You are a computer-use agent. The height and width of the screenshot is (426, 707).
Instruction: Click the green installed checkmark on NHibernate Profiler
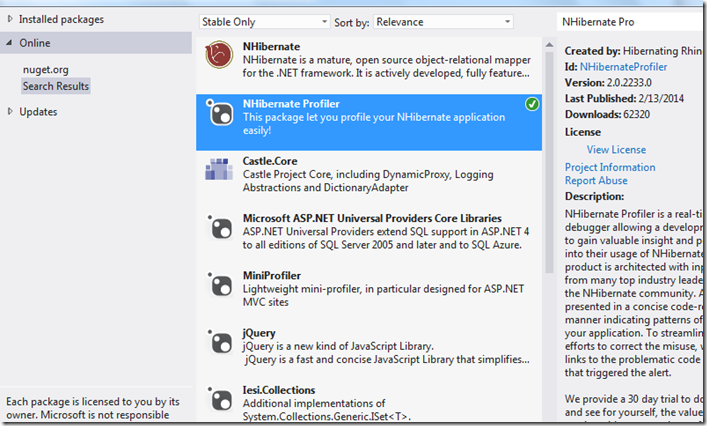pos(532,104)
